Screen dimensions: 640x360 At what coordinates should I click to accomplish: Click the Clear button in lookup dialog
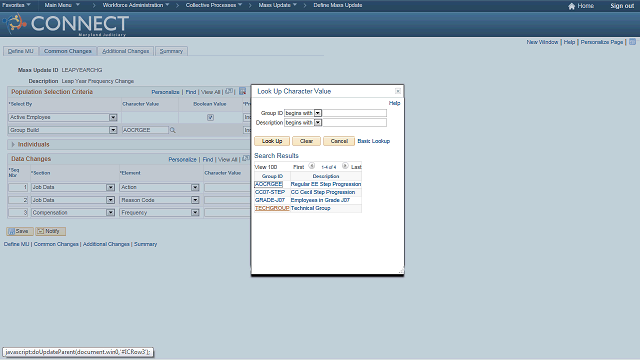(x=306, y=141)
